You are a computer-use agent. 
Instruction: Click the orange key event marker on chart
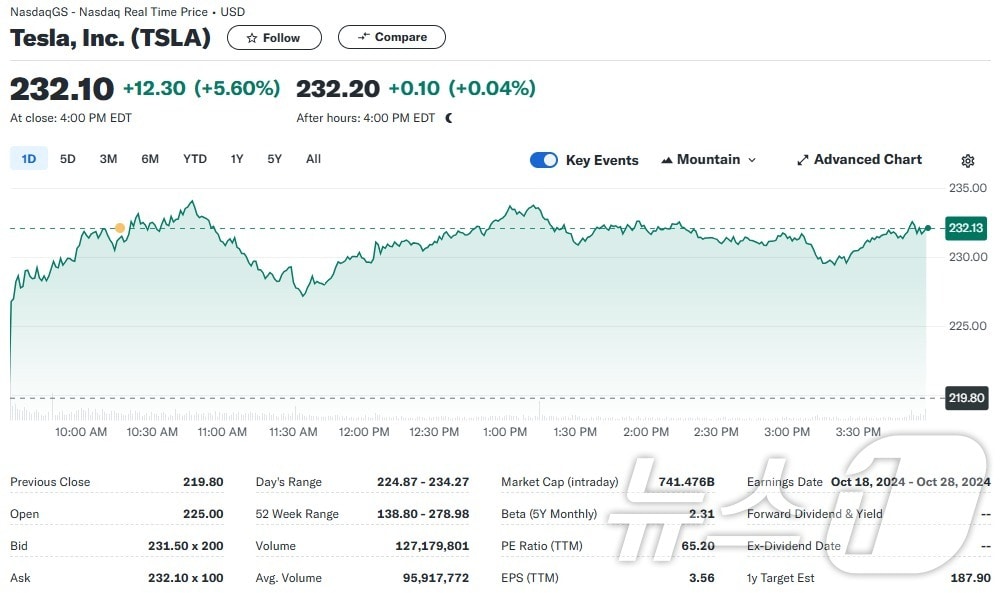[x=120, y=228]
